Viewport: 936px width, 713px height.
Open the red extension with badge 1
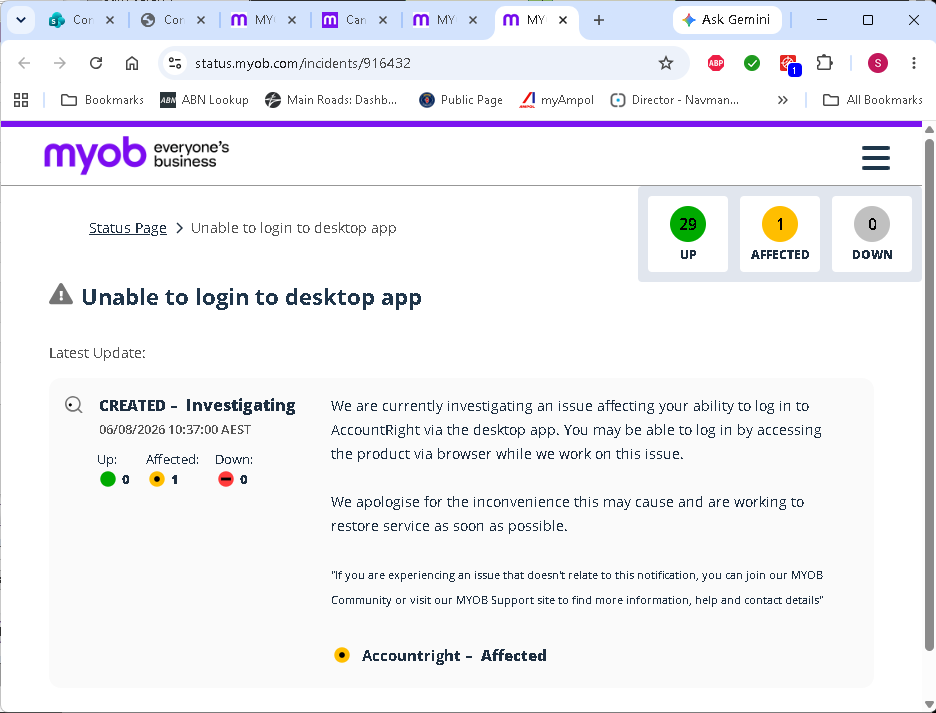[789, 64]
